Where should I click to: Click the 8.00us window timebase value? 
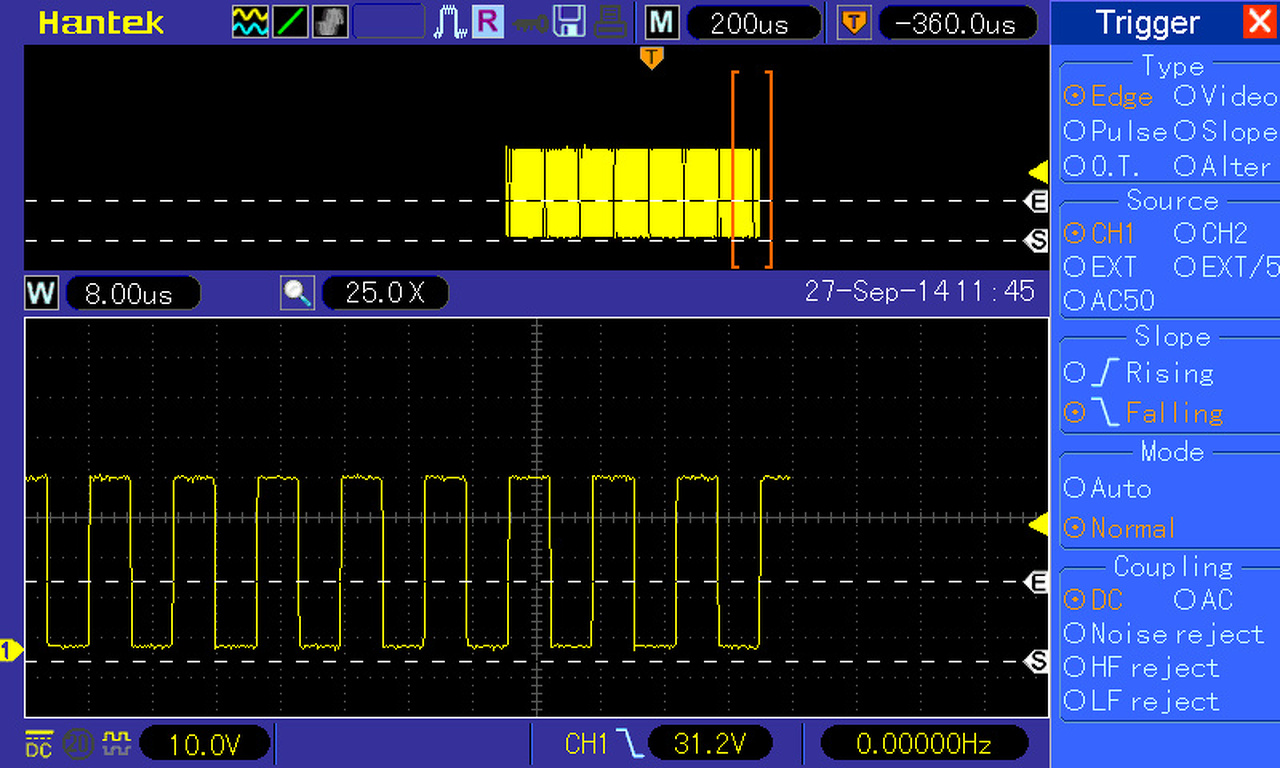[x=132, y=293]
